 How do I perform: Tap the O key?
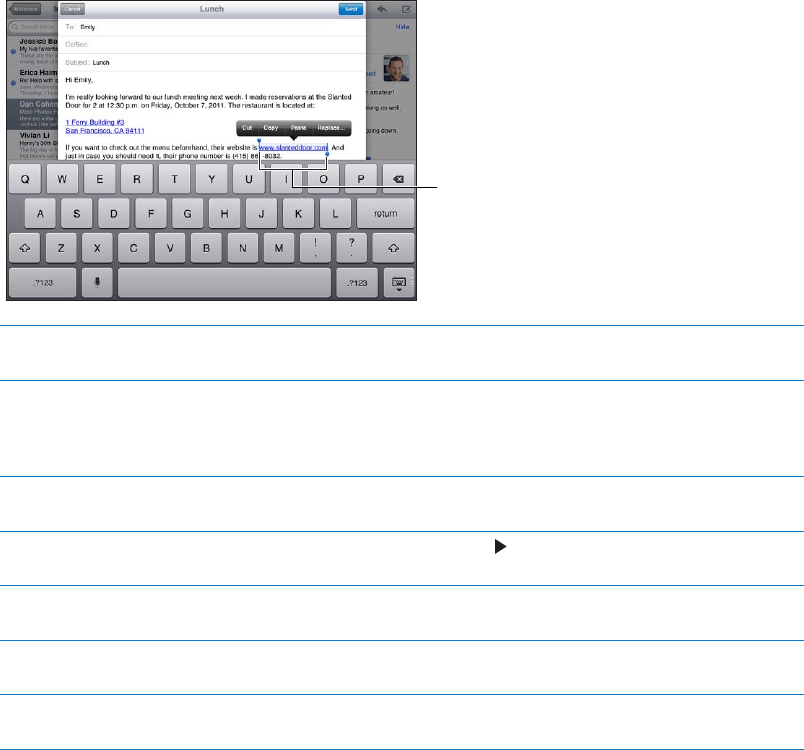[x=324, y=179]
